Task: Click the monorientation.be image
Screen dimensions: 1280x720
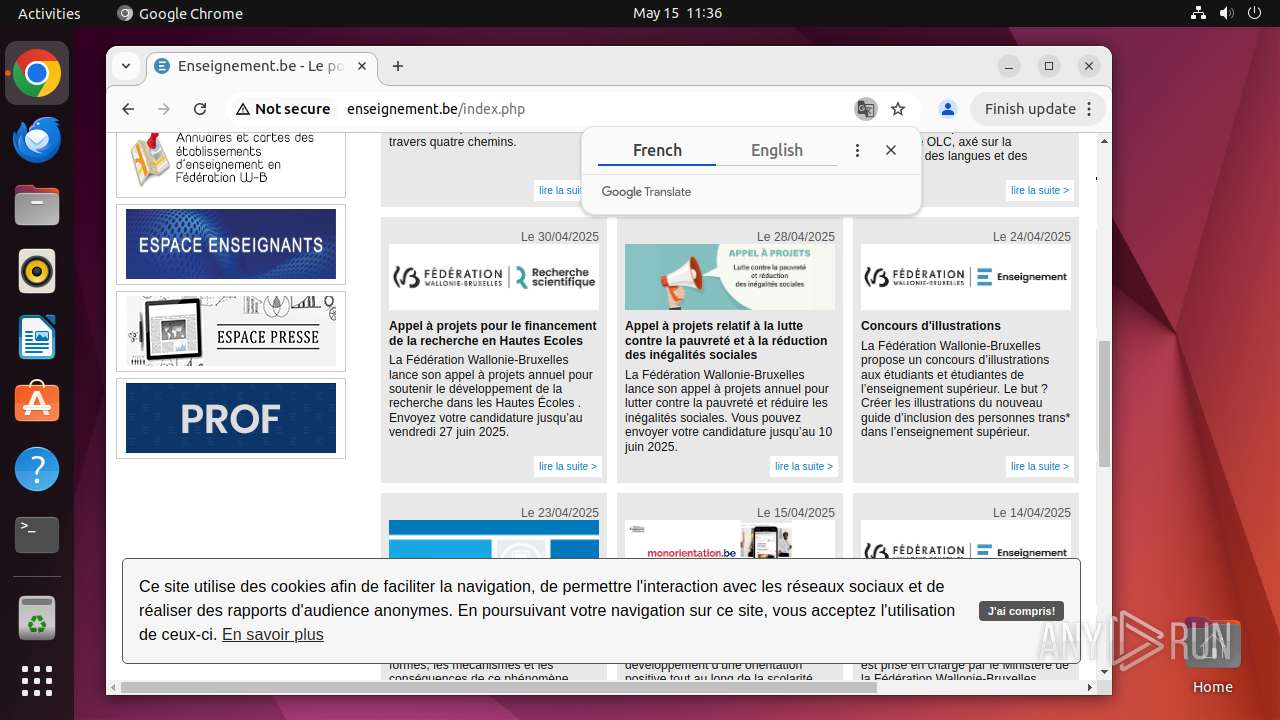Action: click(x=730, y=540)
